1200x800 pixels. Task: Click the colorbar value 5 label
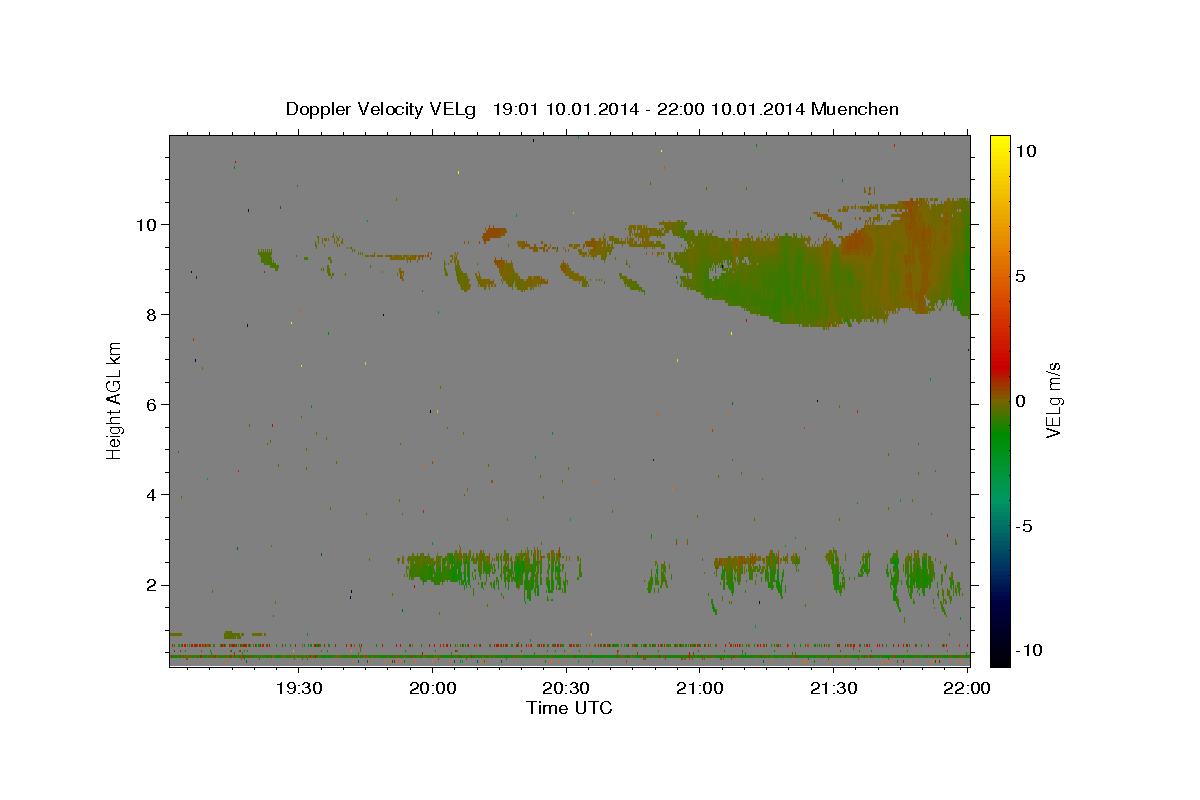click(1020, 275)
